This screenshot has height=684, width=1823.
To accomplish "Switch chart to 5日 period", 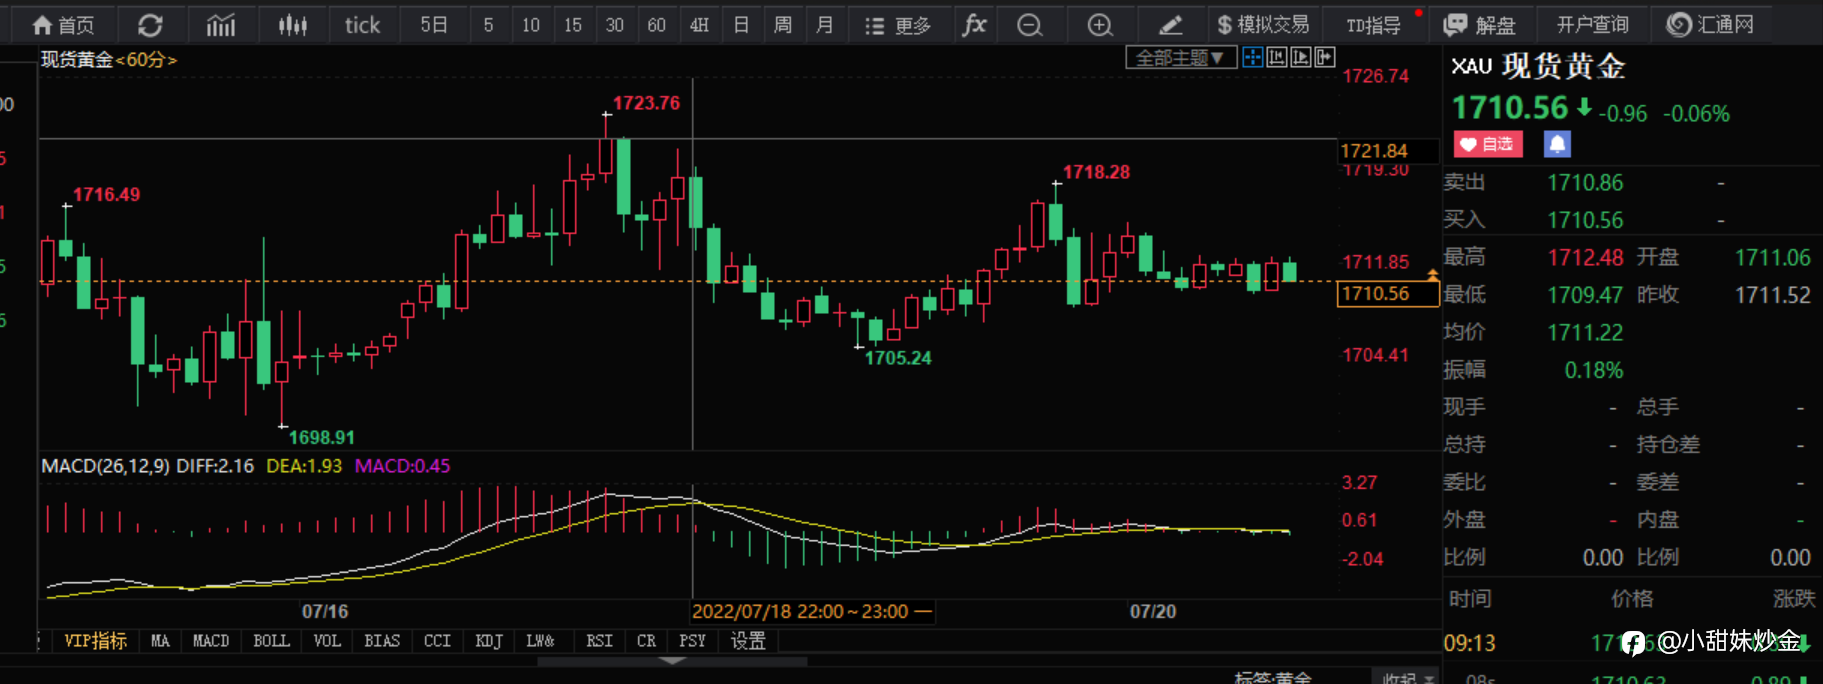I will pyautogui.click(x=433, y=25).
